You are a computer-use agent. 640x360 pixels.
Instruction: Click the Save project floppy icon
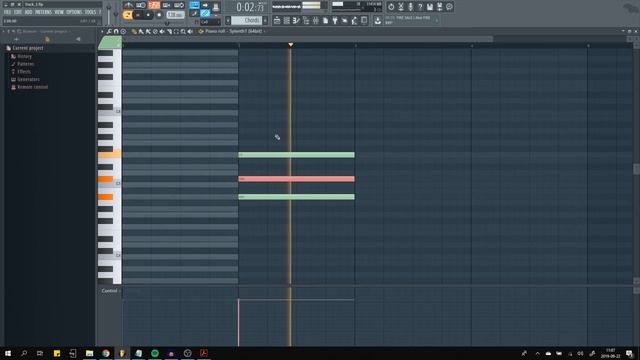pos(430,7)
